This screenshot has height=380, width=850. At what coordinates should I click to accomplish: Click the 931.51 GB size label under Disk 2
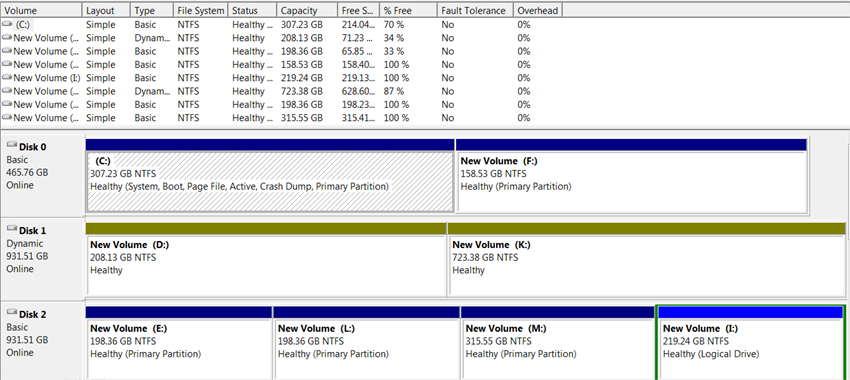[x=27, y=340]
